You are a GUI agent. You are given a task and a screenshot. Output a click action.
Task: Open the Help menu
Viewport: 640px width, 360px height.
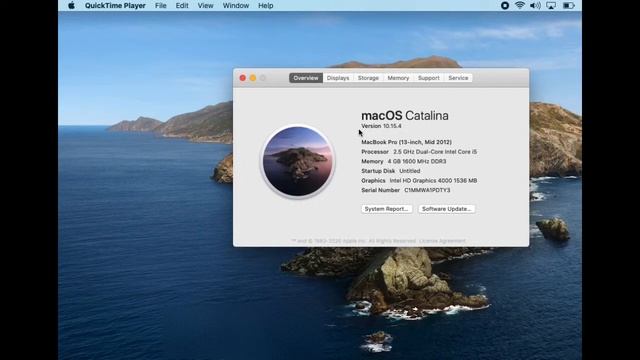[265, 5]
